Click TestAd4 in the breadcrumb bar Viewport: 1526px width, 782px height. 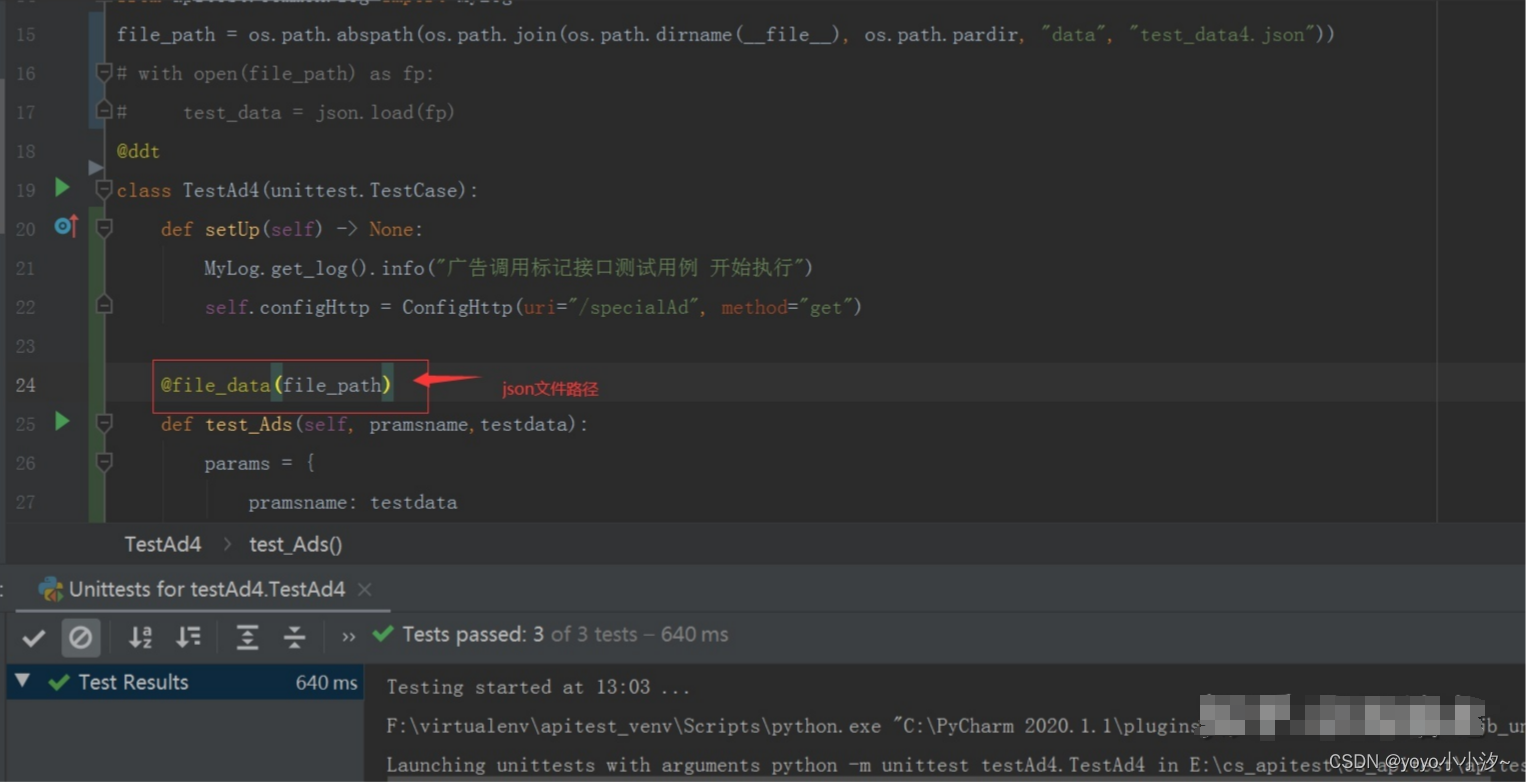click(x=162, y=544)
